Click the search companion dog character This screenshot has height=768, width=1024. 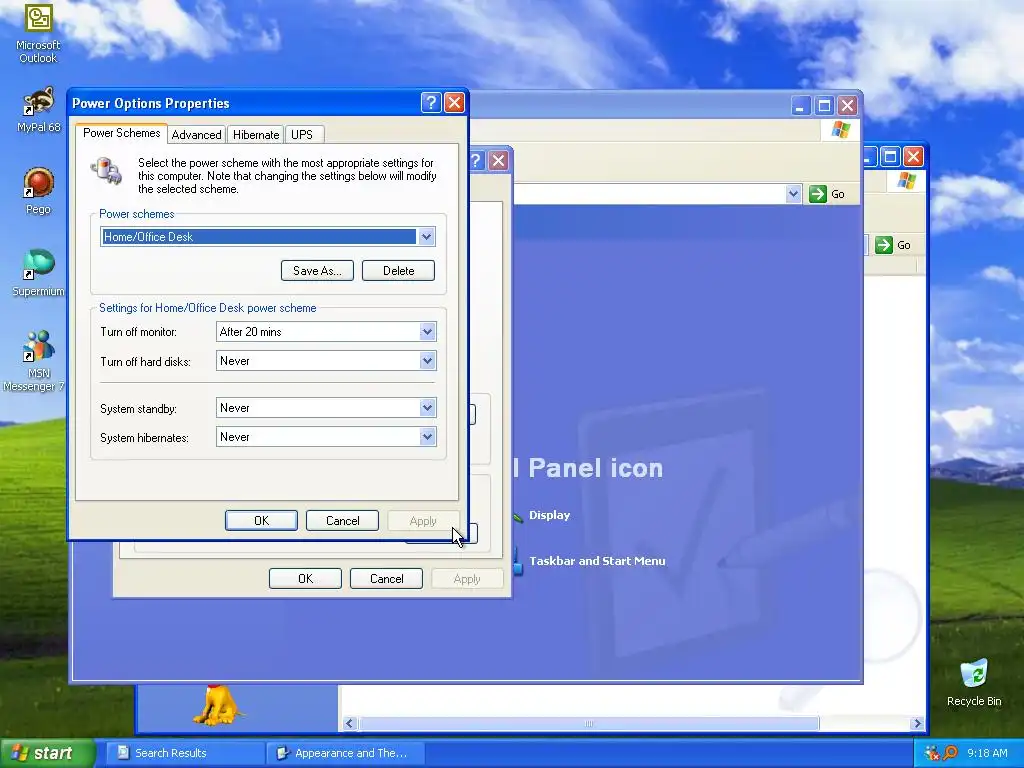[x=218, y=705]
